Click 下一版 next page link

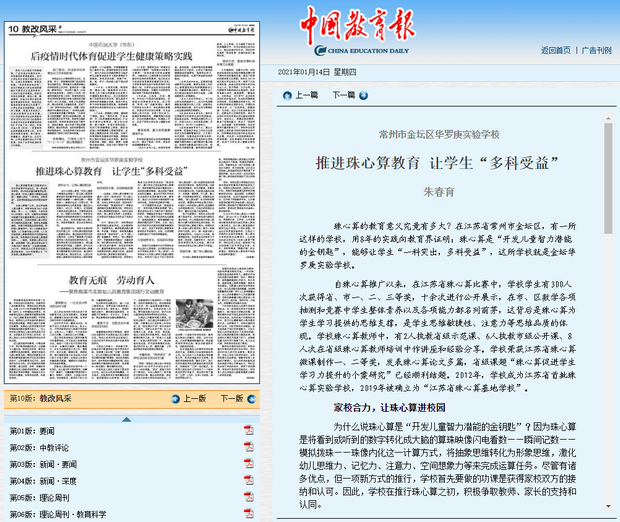click(232, 399)
